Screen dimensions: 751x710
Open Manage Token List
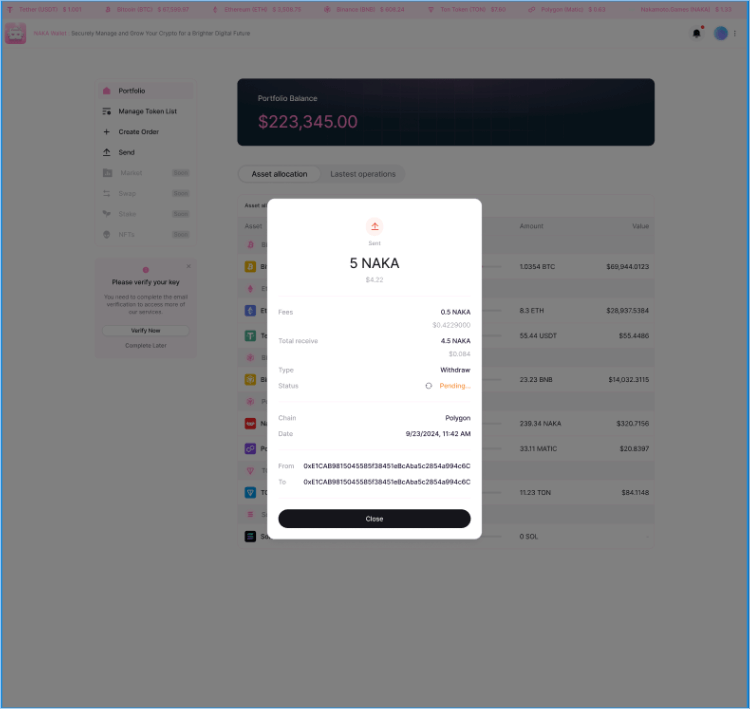pos(146,111)
